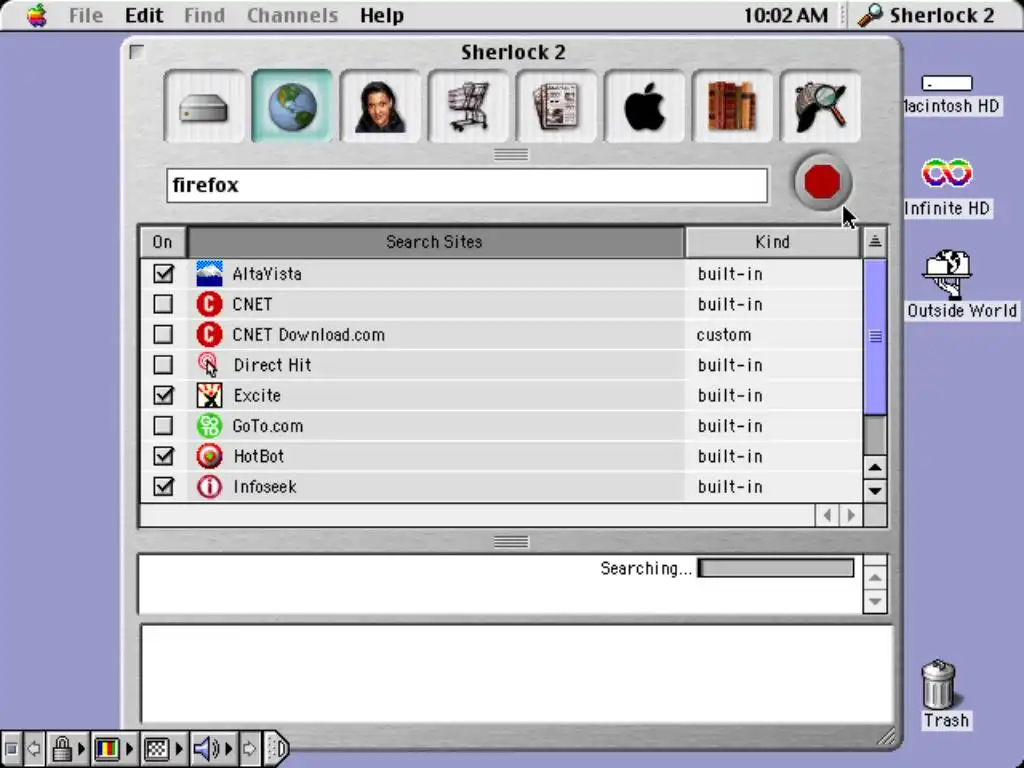Enable the GoTo.com checkbox
This screenshot has width=1024, height=768.
[x=163, y=426]
